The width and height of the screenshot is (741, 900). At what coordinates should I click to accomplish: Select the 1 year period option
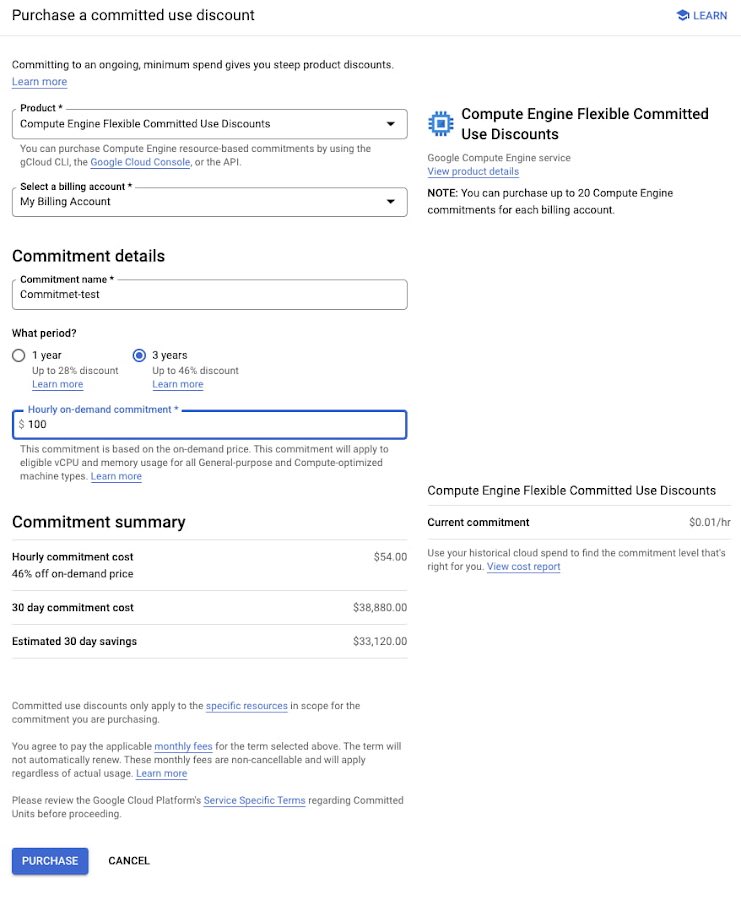19,355
